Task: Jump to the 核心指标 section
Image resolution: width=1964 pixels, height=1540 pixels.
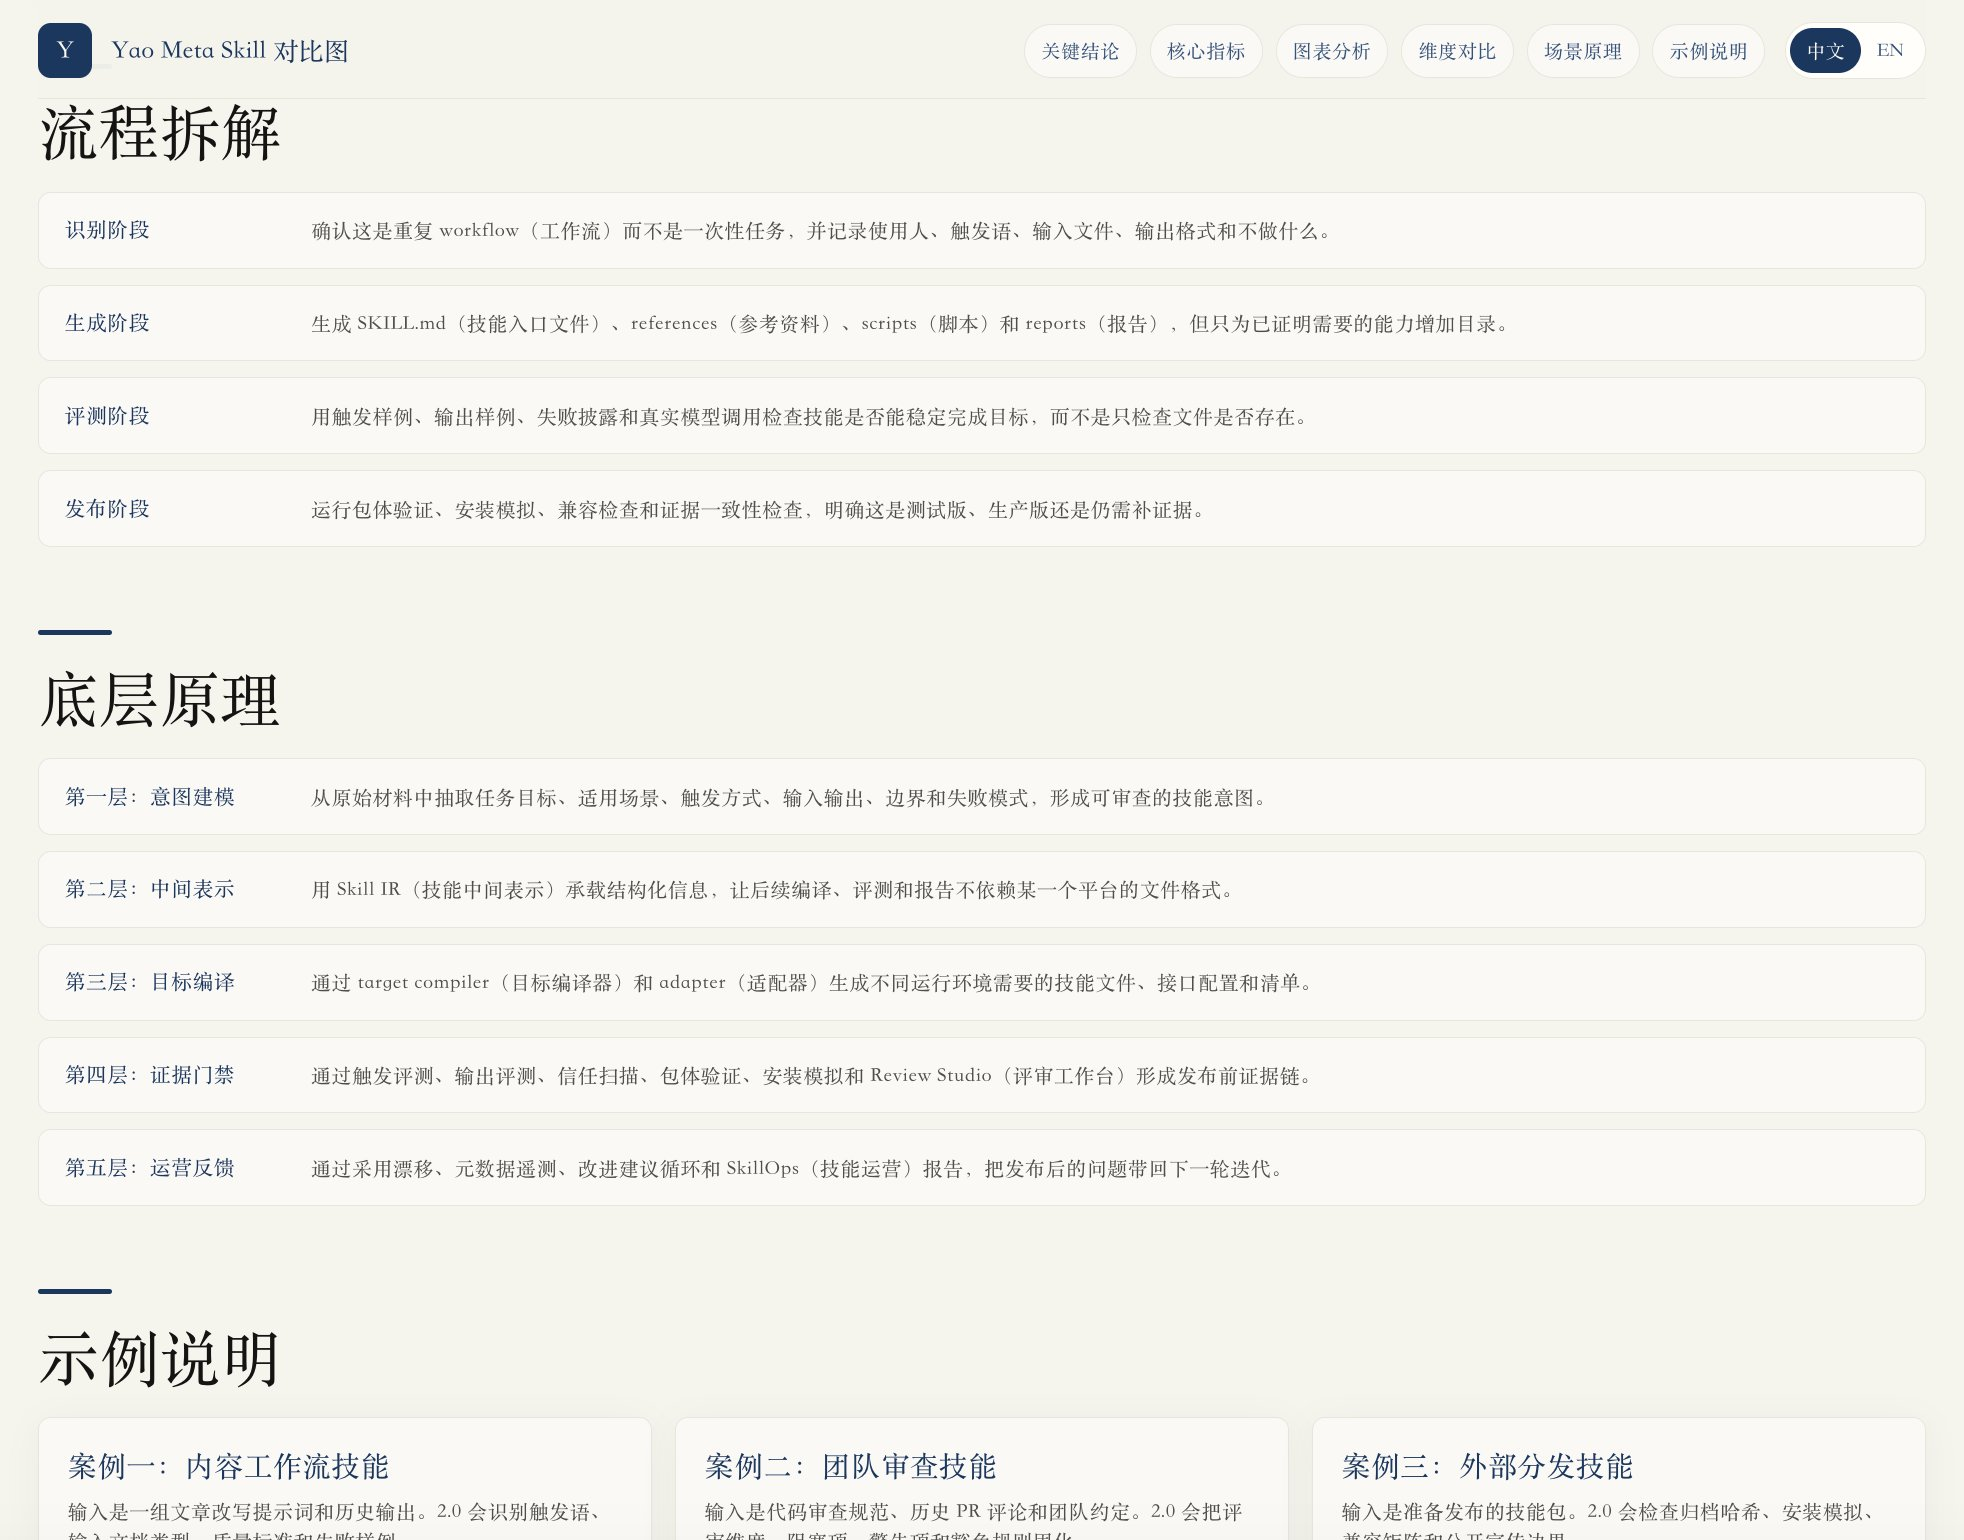Action: tap(1206, 51)
